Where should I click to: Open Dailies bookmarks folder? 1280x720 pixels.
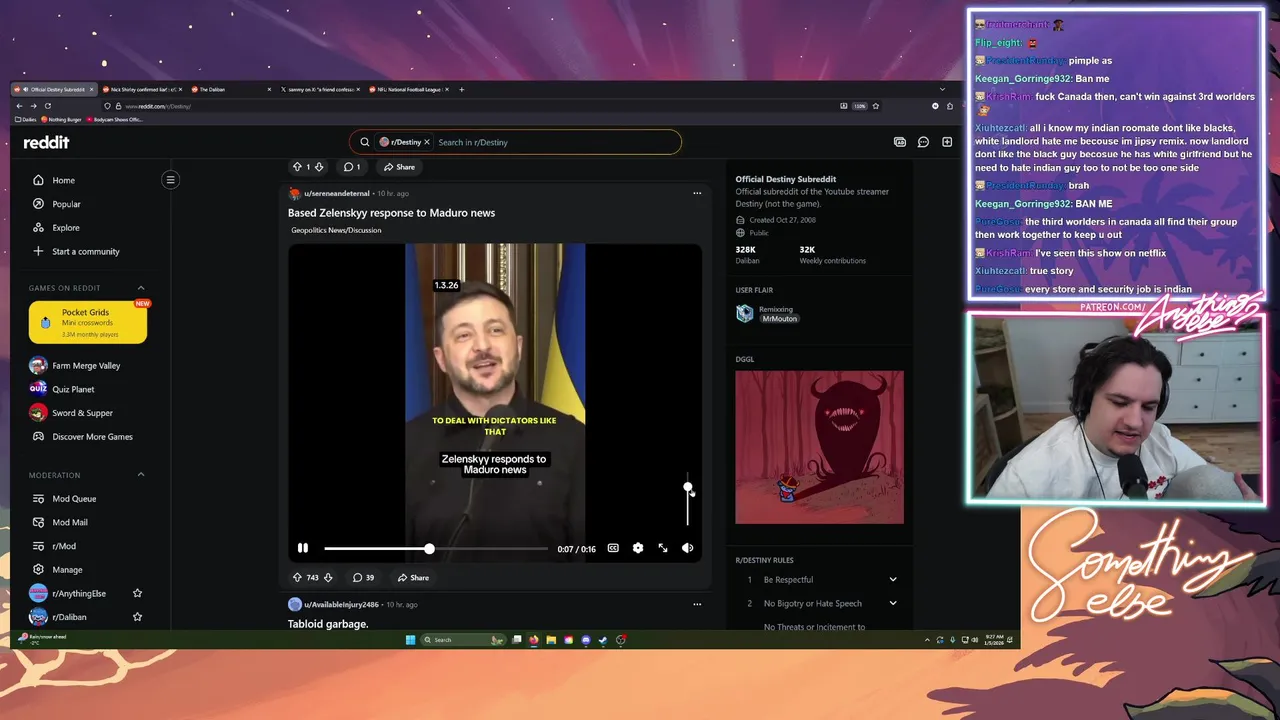click(x=26, y=119)
